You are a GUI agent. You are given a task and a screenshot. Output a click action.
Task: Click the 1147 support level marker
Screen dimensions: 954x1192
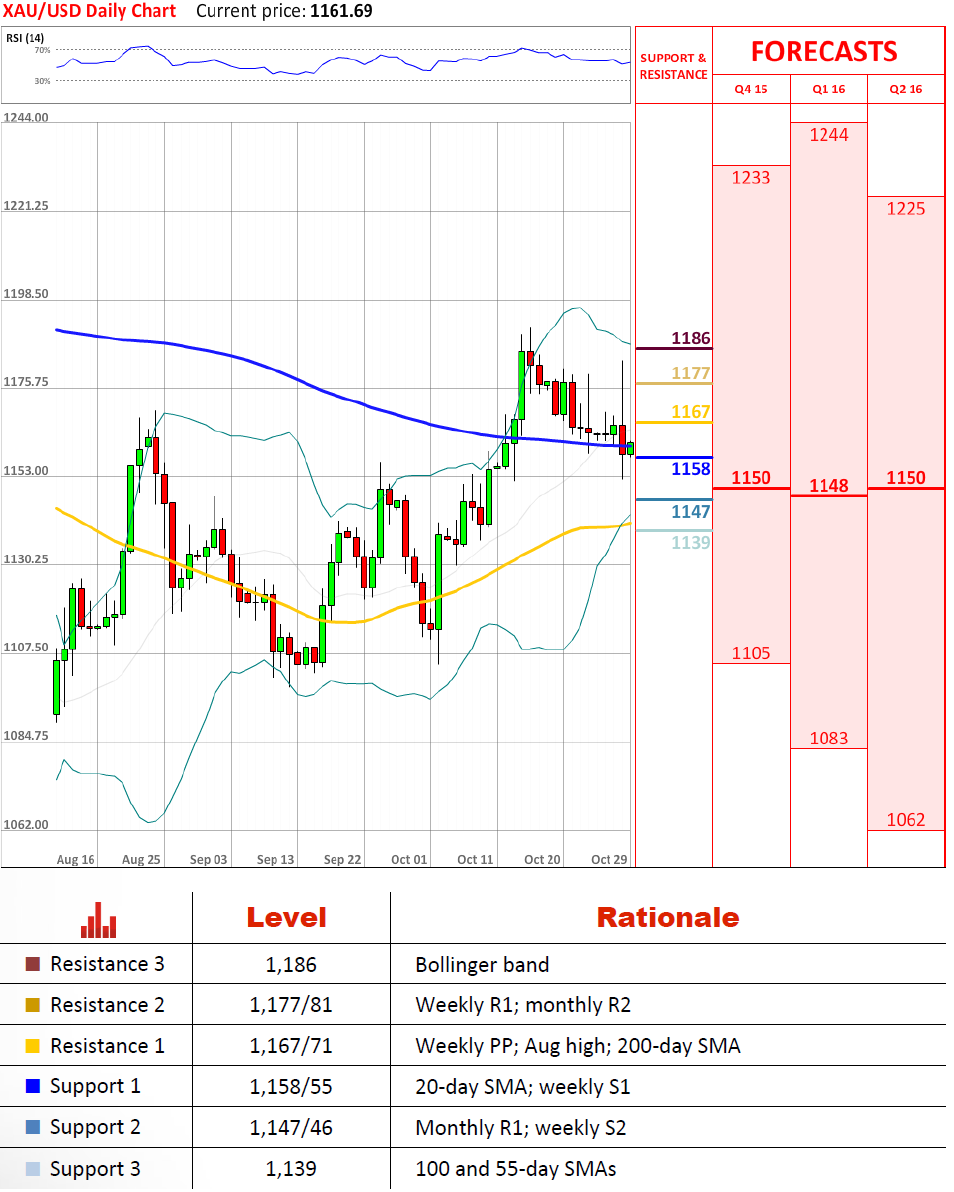click(690, 512)
